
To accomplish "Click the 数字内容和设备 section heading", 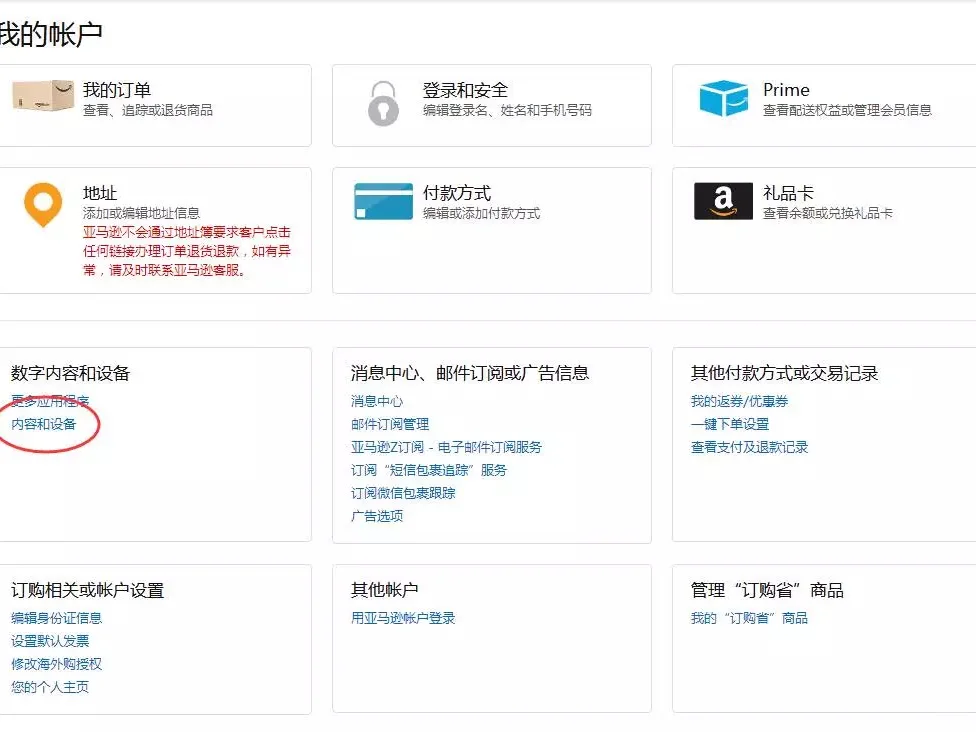I will coord(70,373).
